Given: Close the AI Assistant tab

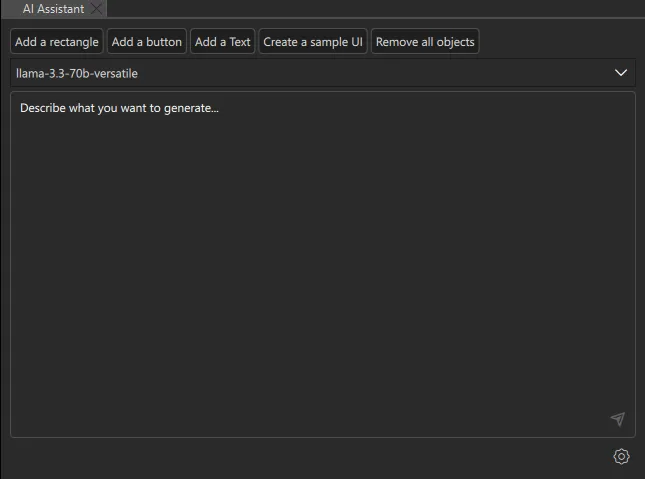Looking at the screenshot, I should (x=96, y=9).
